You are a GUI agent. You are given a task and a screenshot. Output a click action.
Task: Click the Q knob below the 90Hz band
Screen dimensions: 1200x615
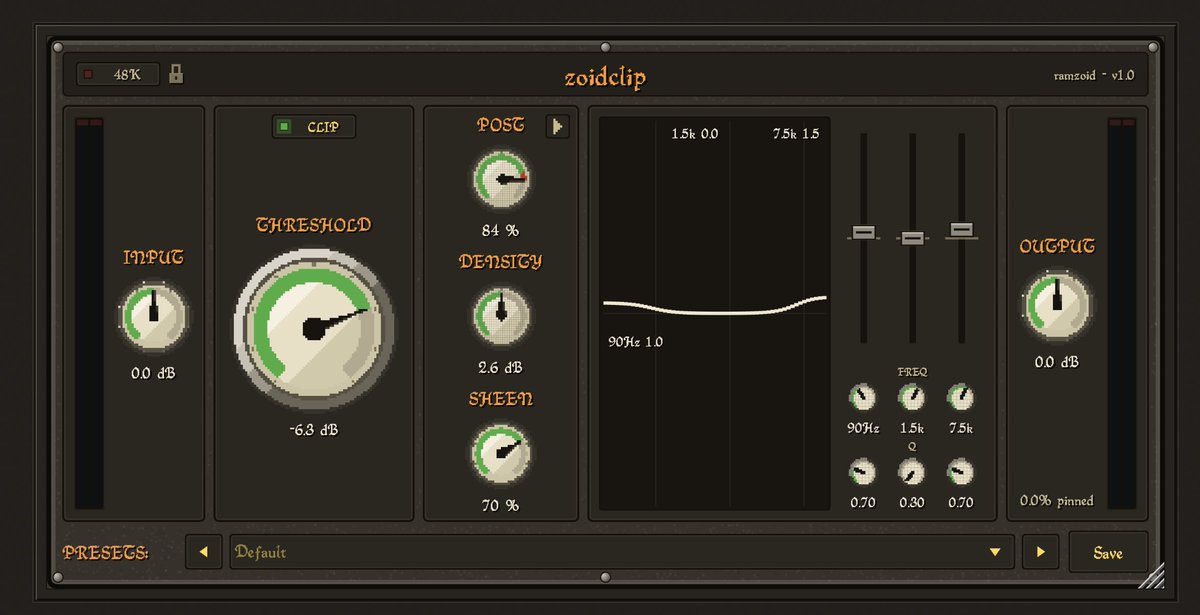[863, 472]
